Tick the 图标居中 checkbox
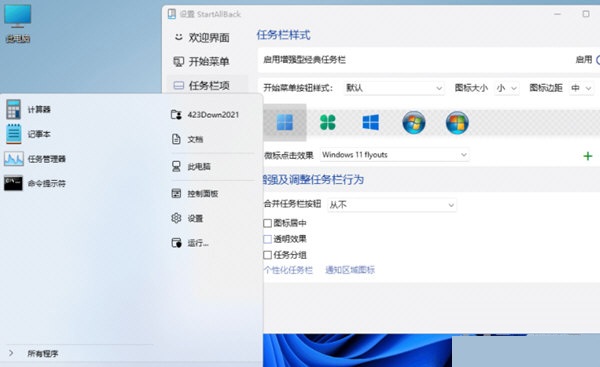The width and height of the screenshot is (600, 367). pyautogui.click(x=268, y=223)
